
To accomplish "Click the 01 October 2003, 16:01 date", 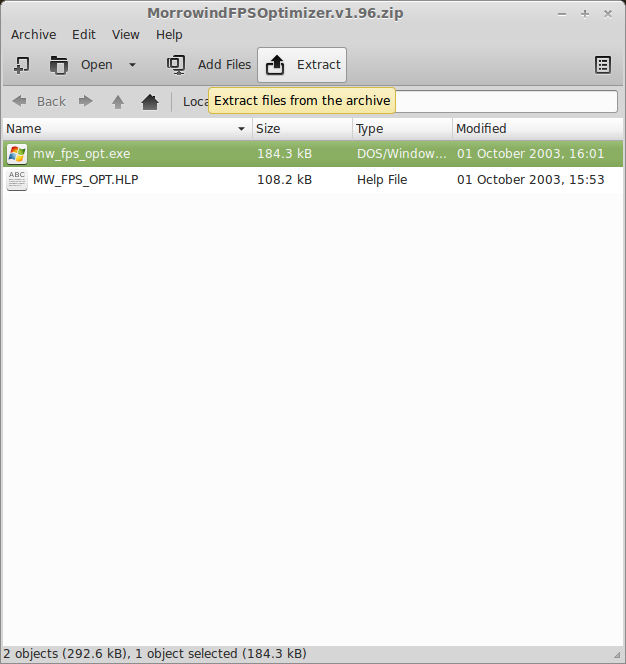I will click(531, 154).
